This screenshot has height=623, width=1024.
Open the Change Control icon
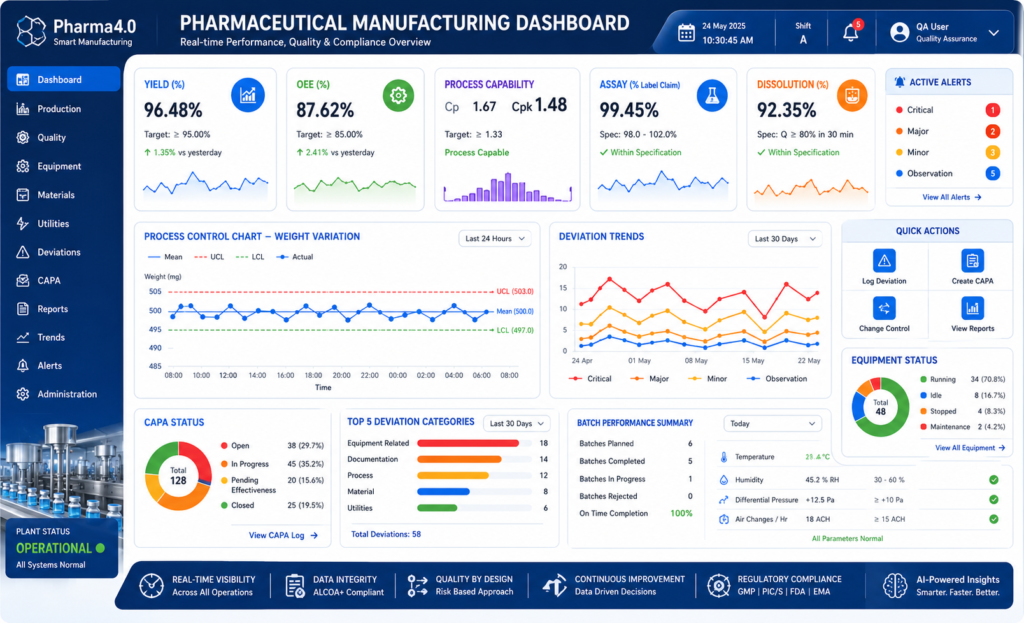(884, 308)
